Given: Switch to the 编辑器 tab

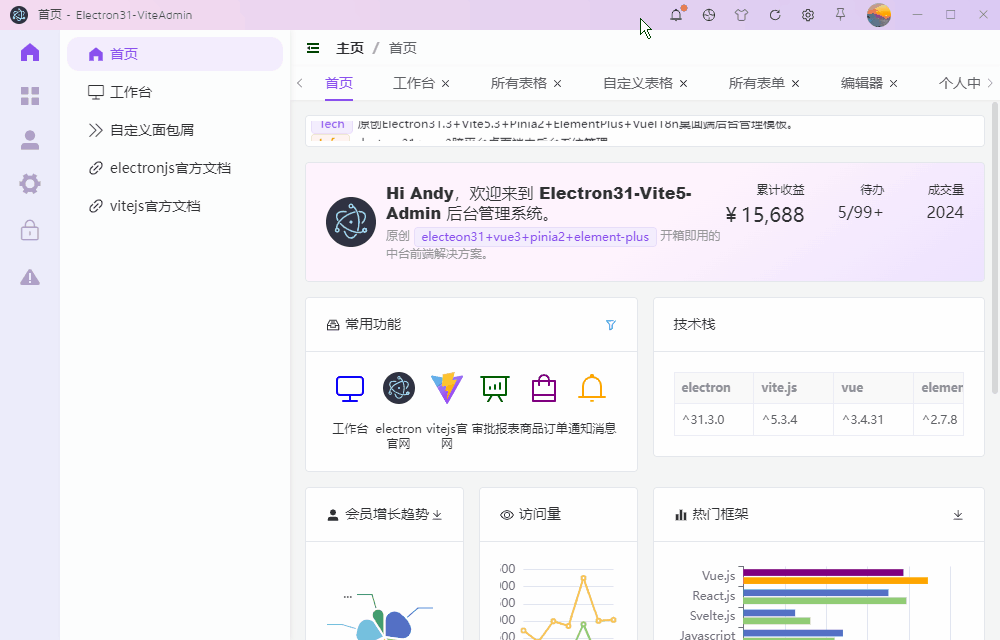Looking at the screenshot, I should [862, 83].
